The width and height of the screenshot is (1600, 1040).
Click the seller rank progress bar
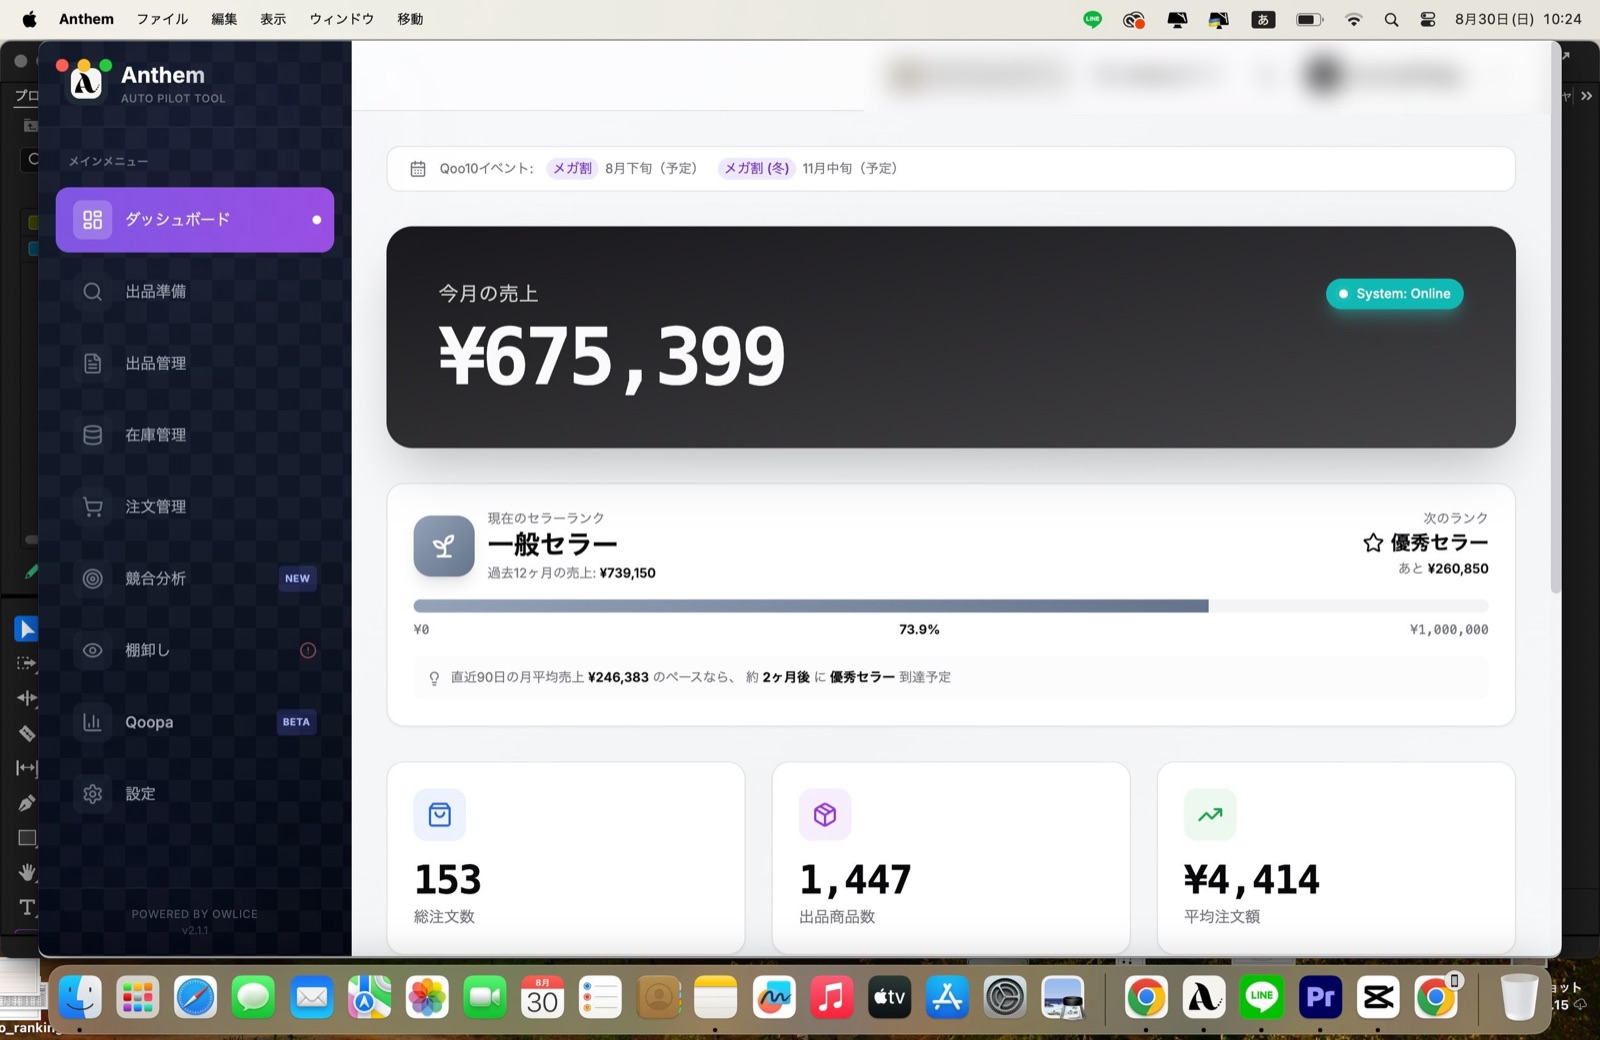pos(950,606)
